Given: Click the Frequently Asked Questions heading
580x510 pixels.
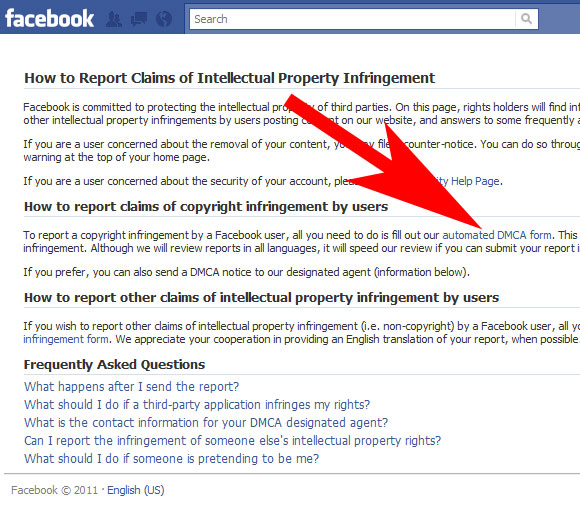Looking at the screenshot, I should point(114,365).
